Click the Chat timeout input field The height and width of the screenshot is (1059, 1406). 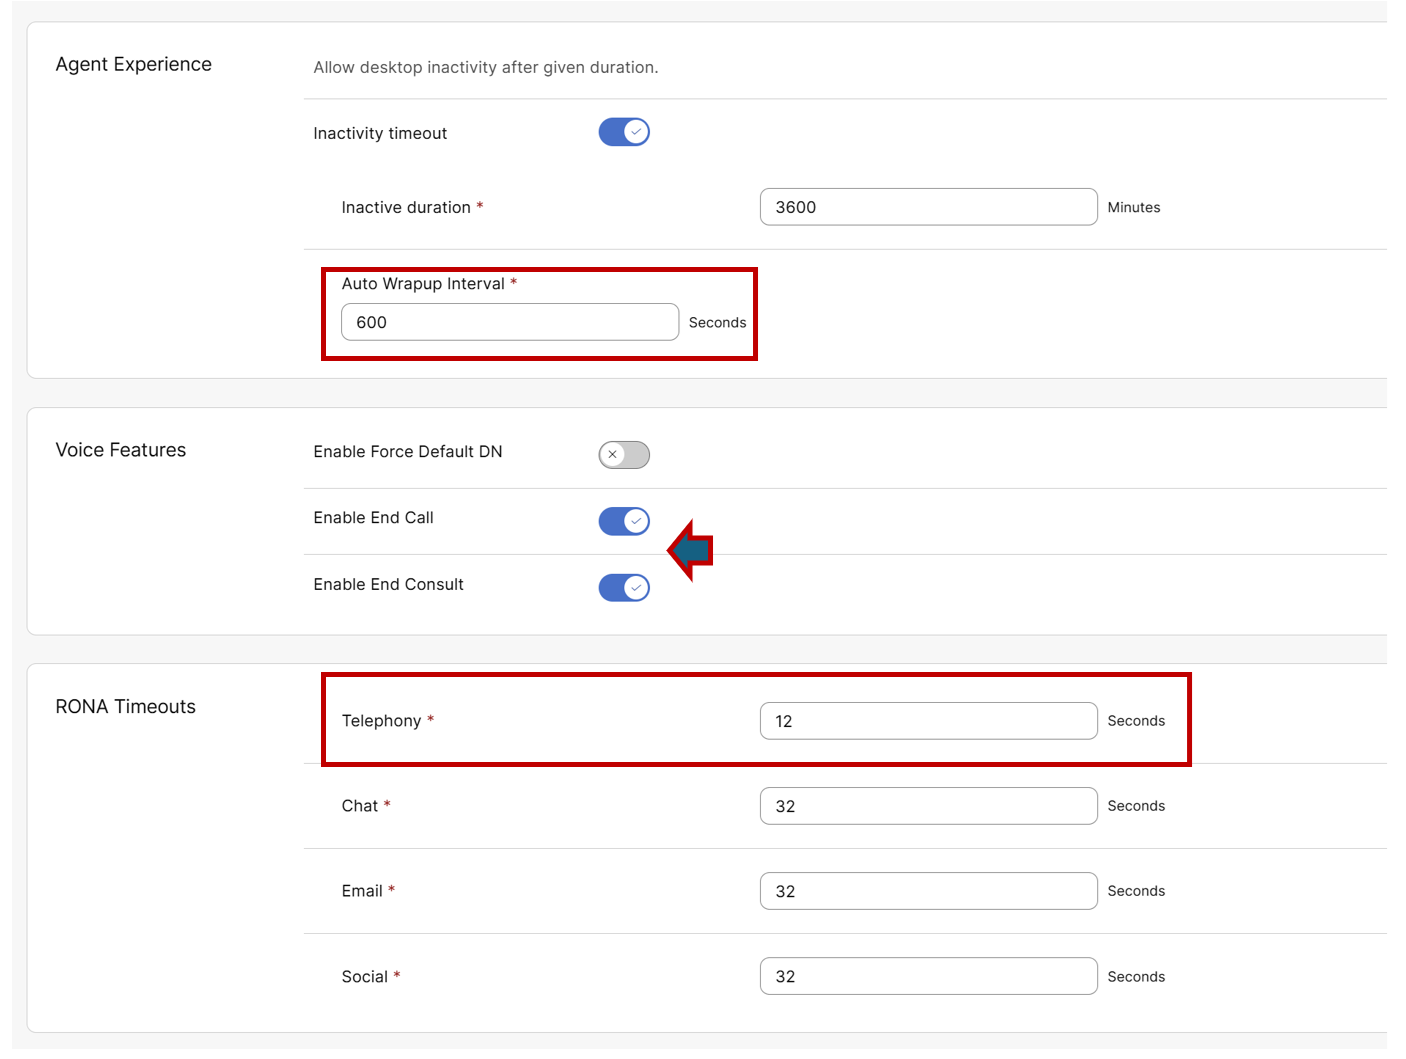(928, 806)
